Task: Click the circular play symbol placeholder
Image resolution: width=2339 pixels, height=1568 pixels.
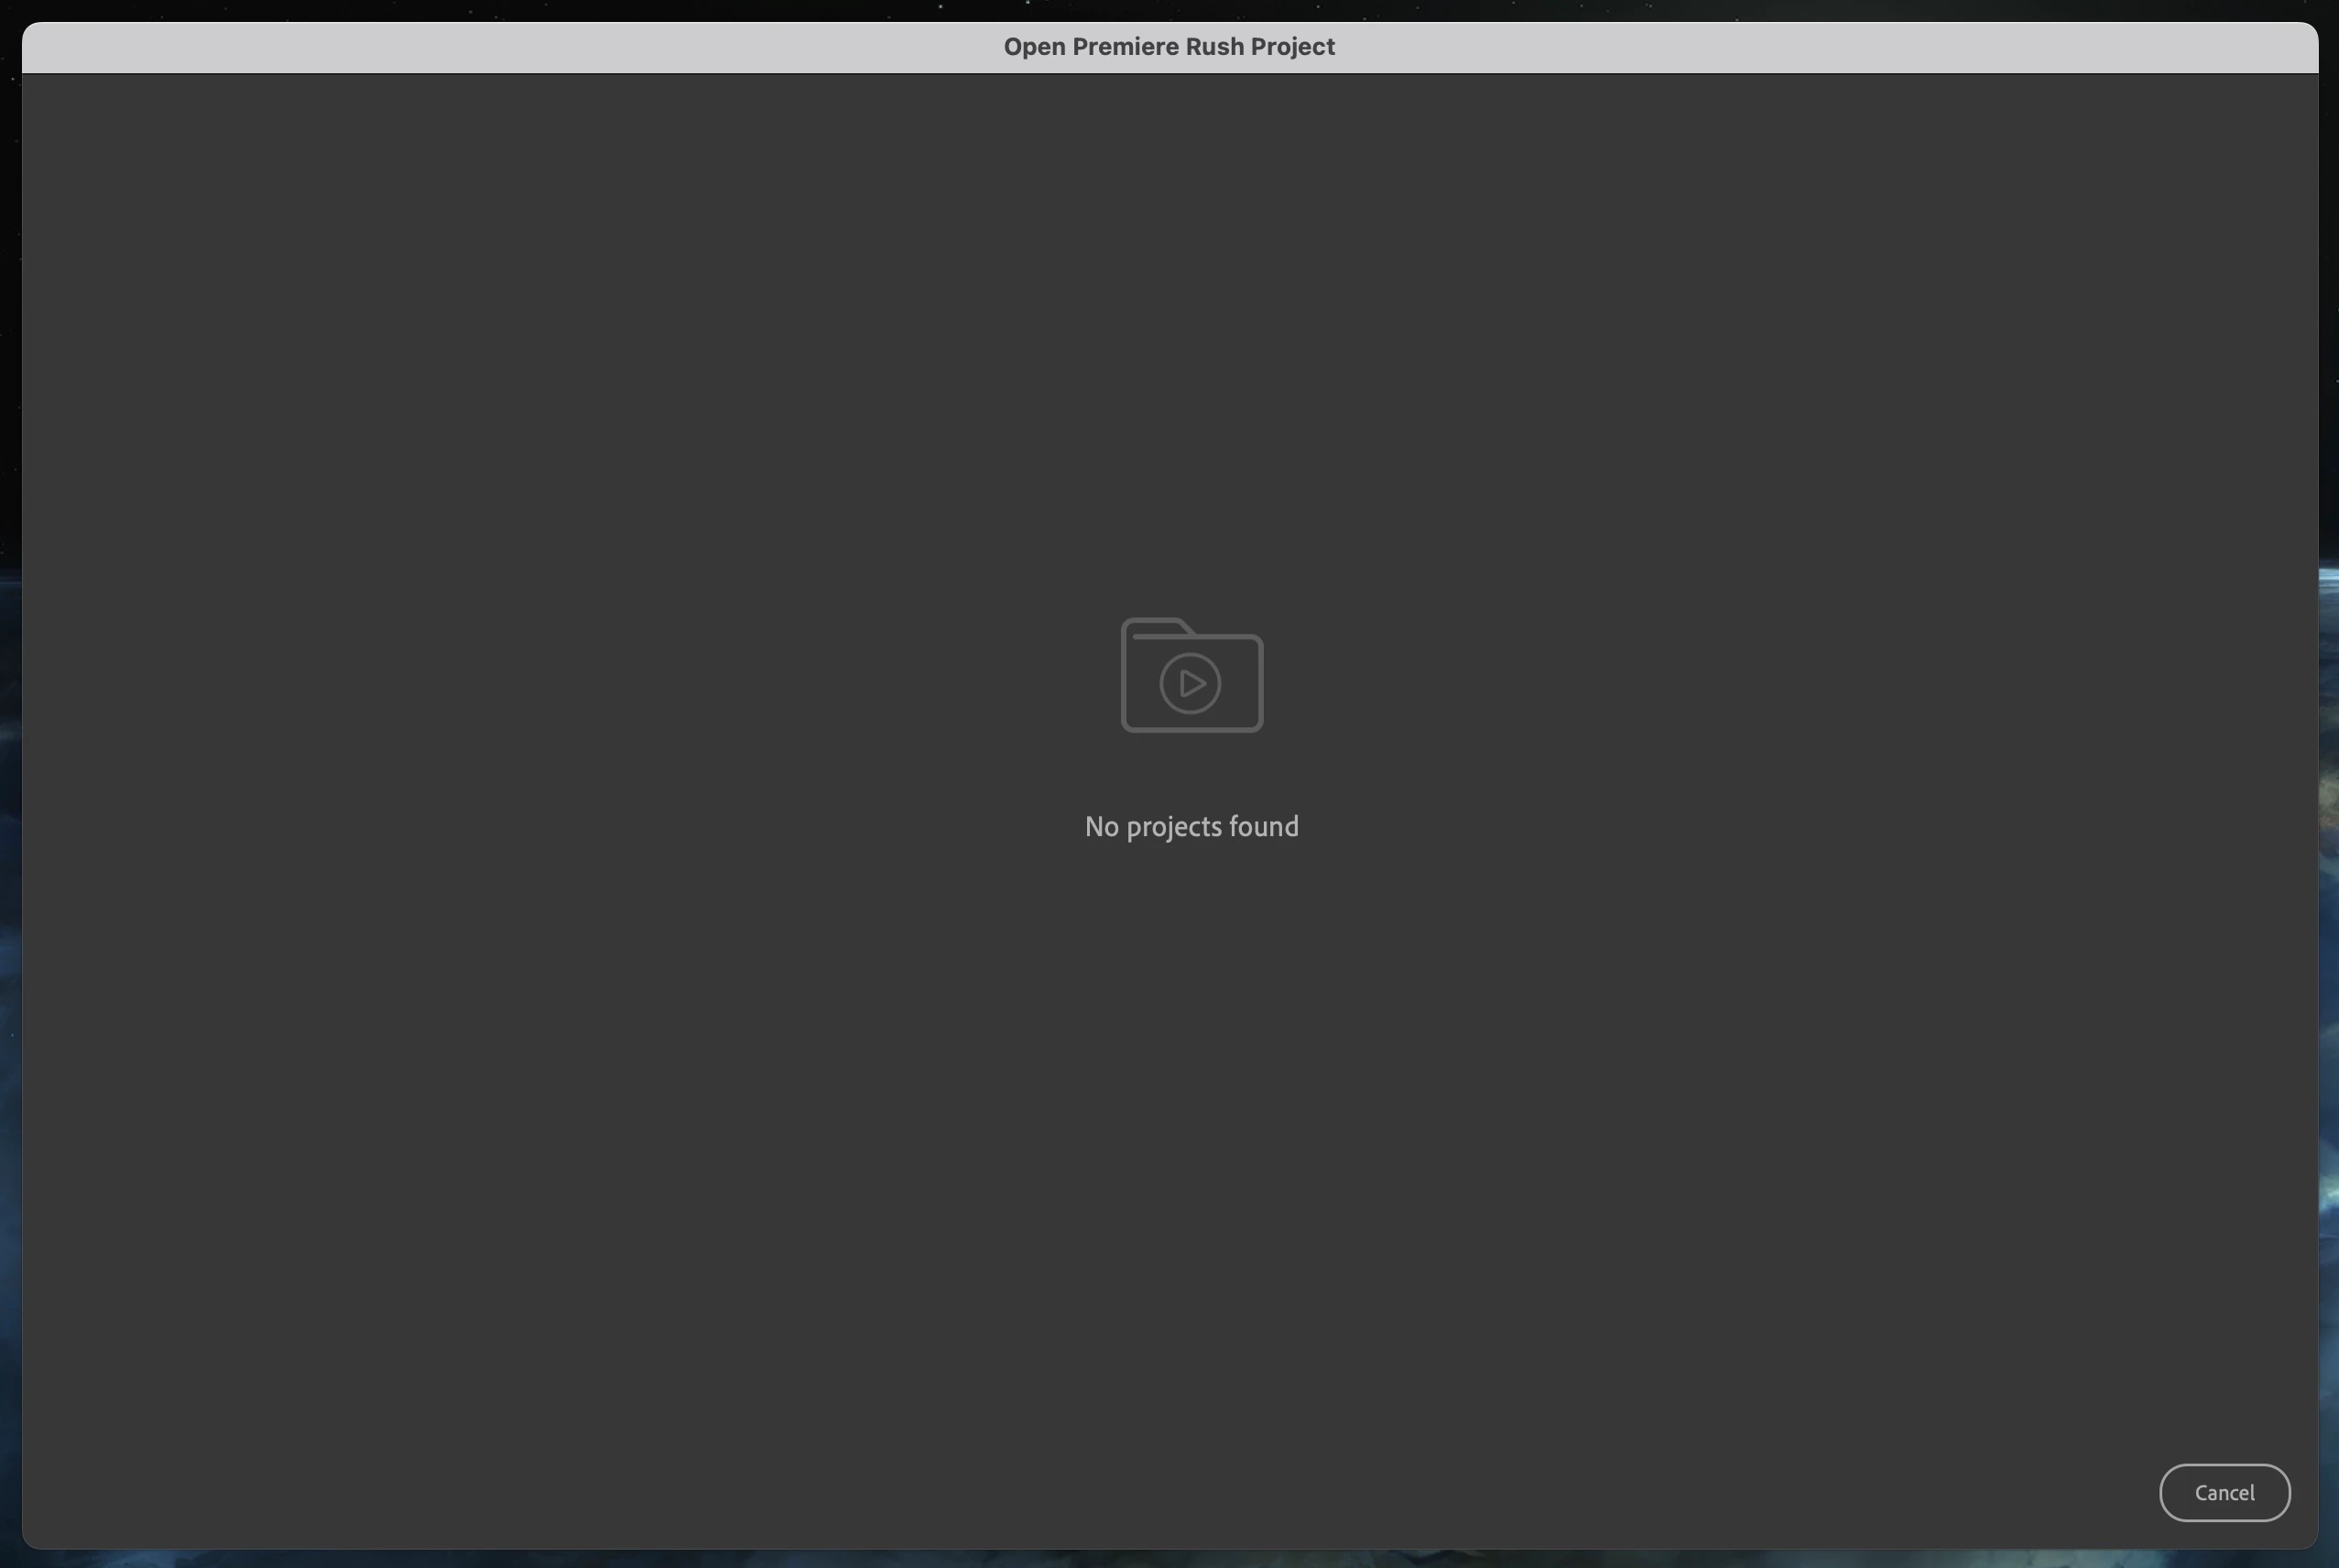Action: 1190,683
